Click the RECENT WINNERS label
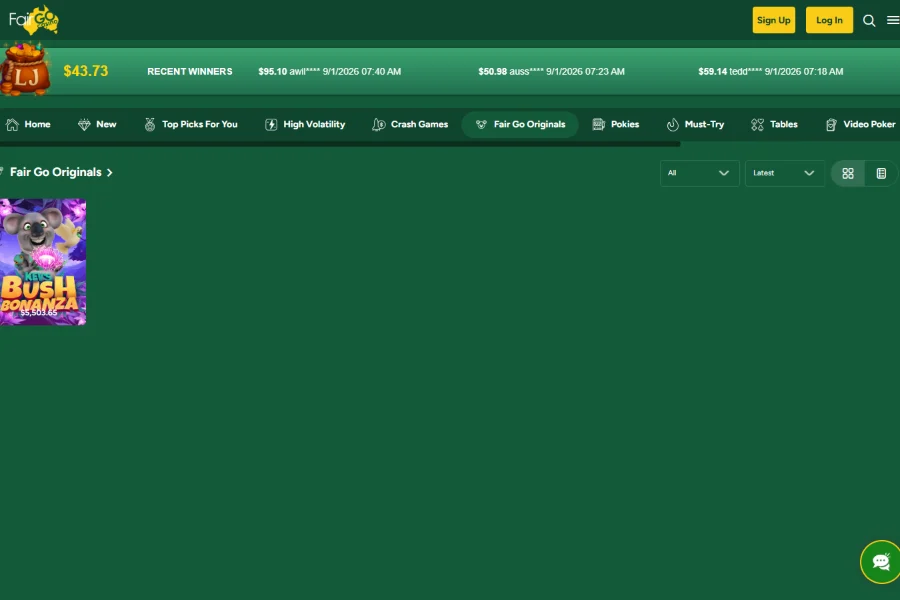This screenshot has height=600, width=900. point(189,72)
